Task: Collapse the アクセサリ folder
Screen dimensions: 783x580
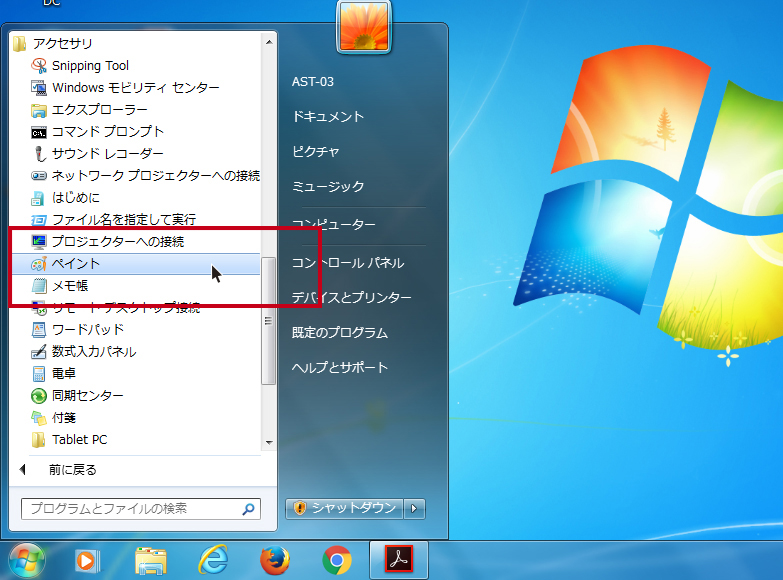Action: [62, 43]
